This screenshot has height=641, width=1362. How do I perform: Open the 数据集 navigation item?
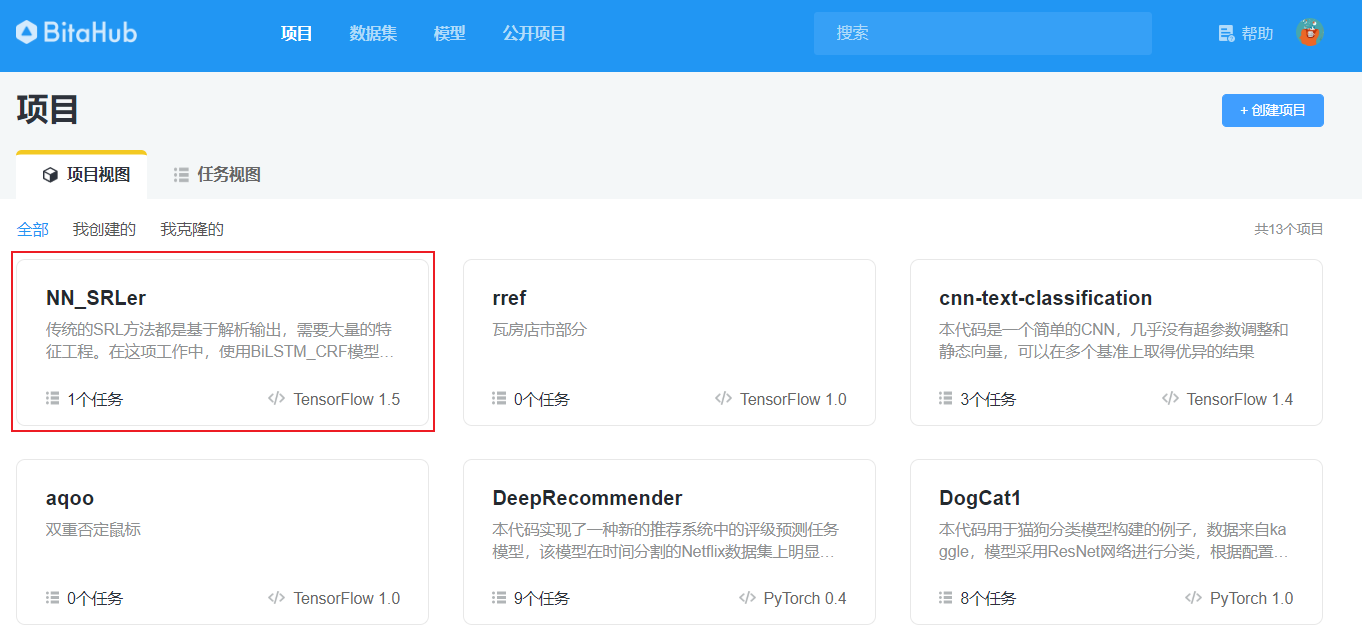click(x=373, y=33)
